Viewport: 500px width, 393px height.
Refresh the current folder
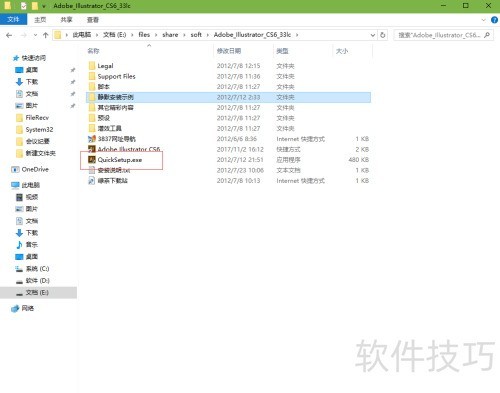click(383, 35)
